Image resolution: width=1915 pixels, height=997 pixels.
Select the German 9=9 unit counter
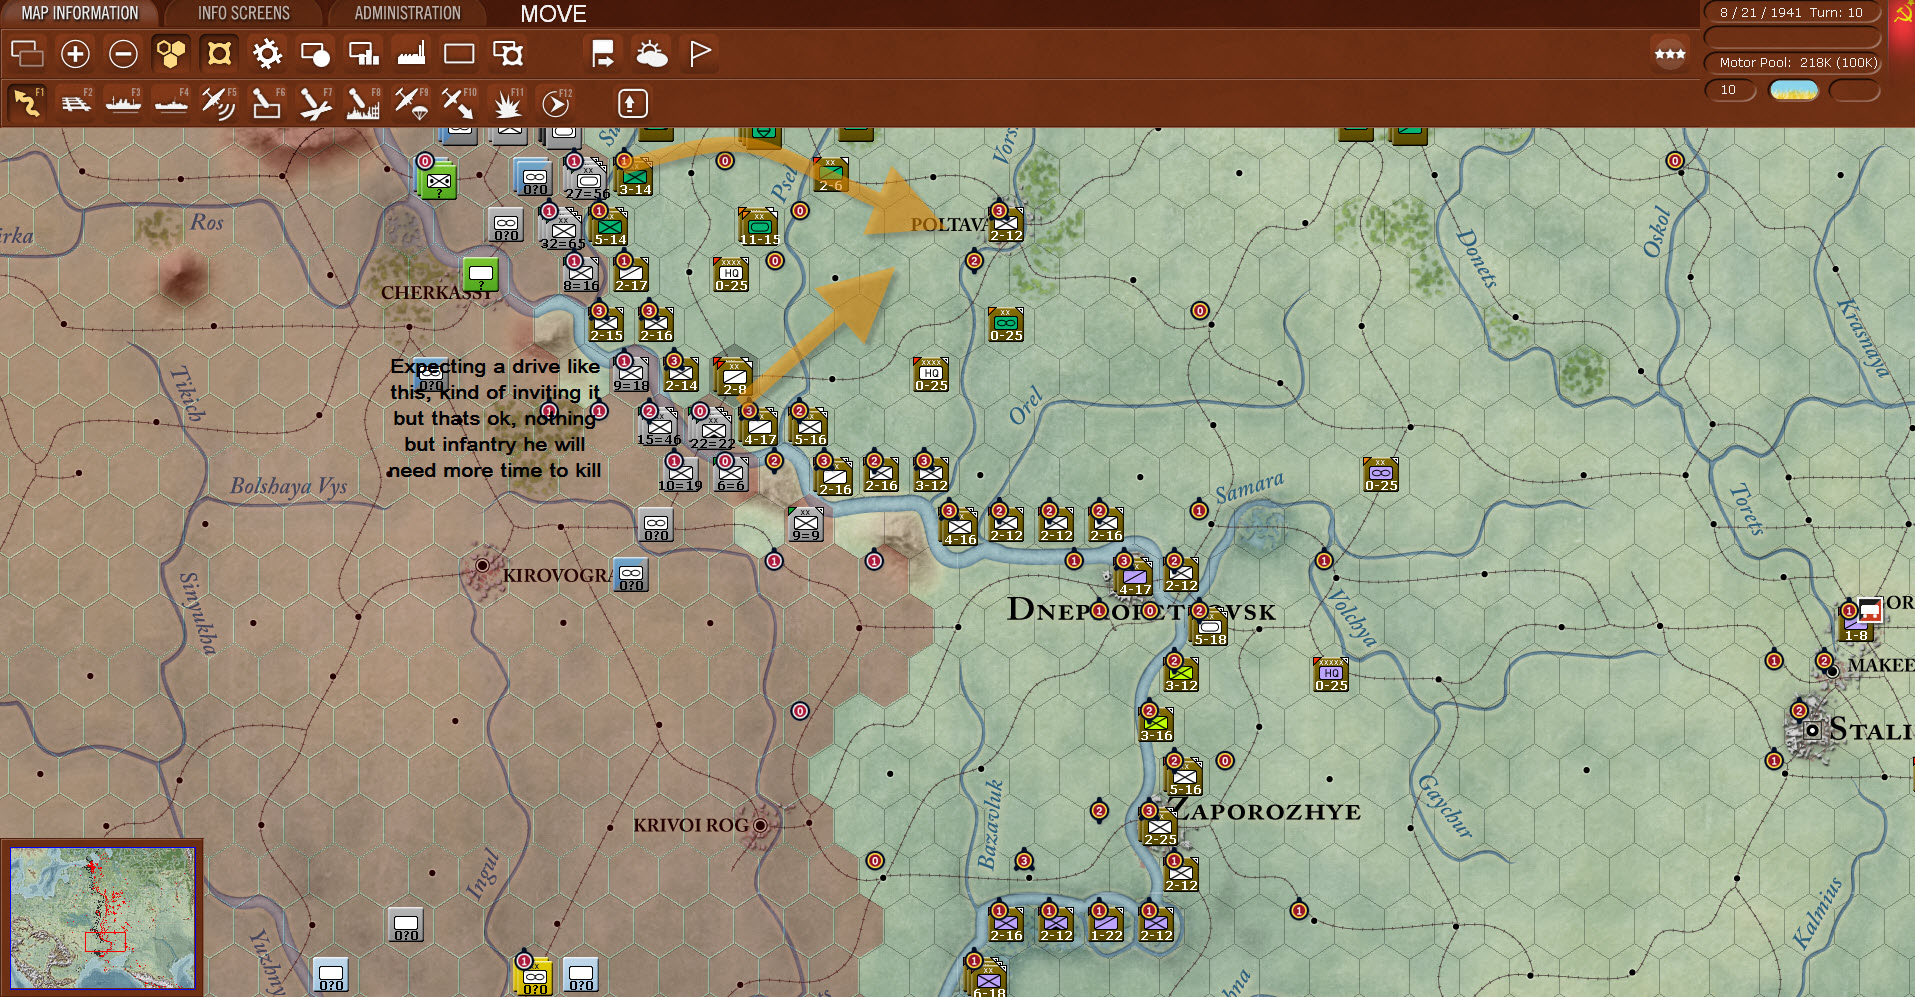click(806, 524)
